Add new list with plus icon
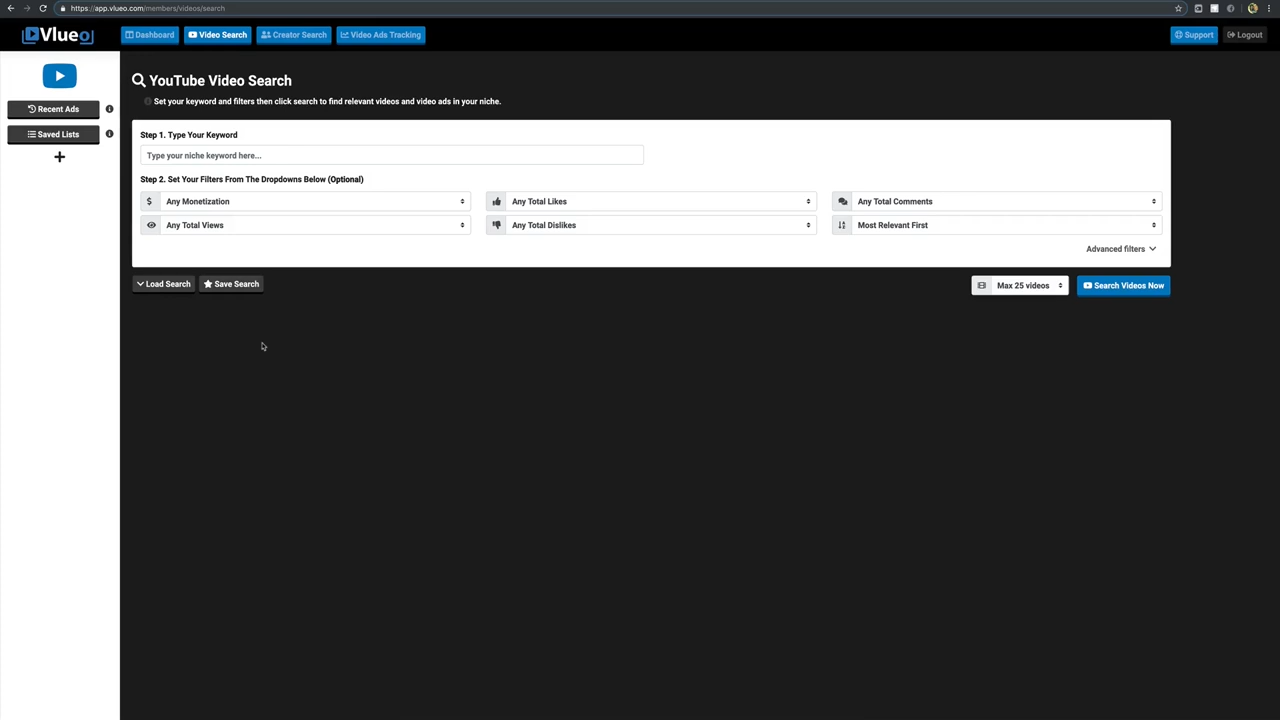The height and width of the screenshot is (720, 1280). point(59,157)
